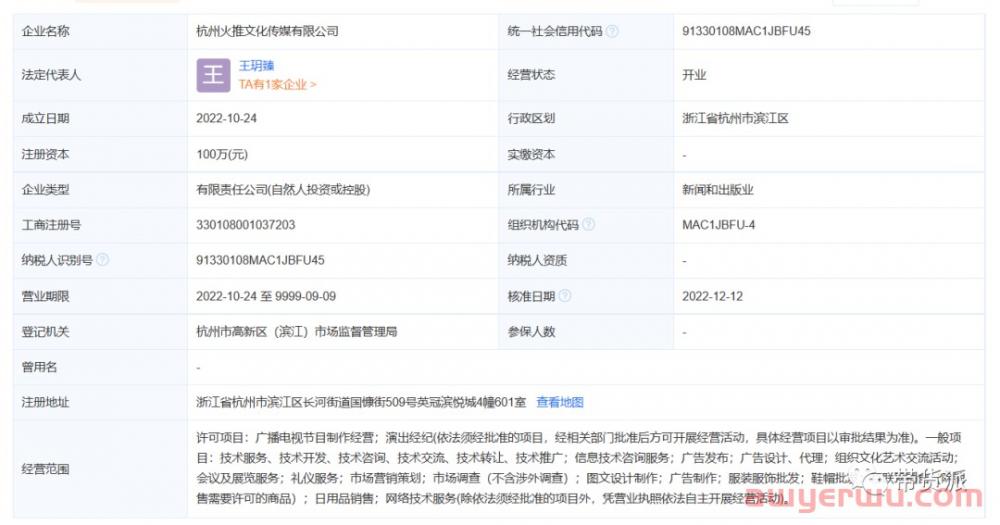Click the orange 王 avatar icon
1000x525 pixels.
coord(212,75)
